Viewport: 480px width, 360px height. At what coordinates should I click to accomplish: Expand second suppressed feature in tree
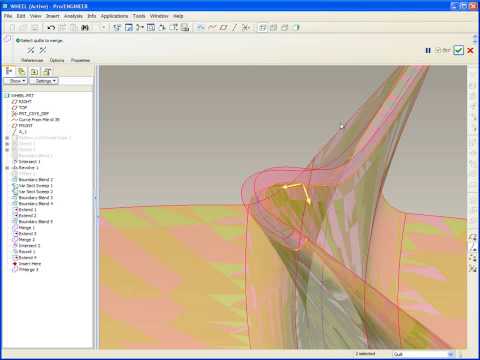[7, 144]
